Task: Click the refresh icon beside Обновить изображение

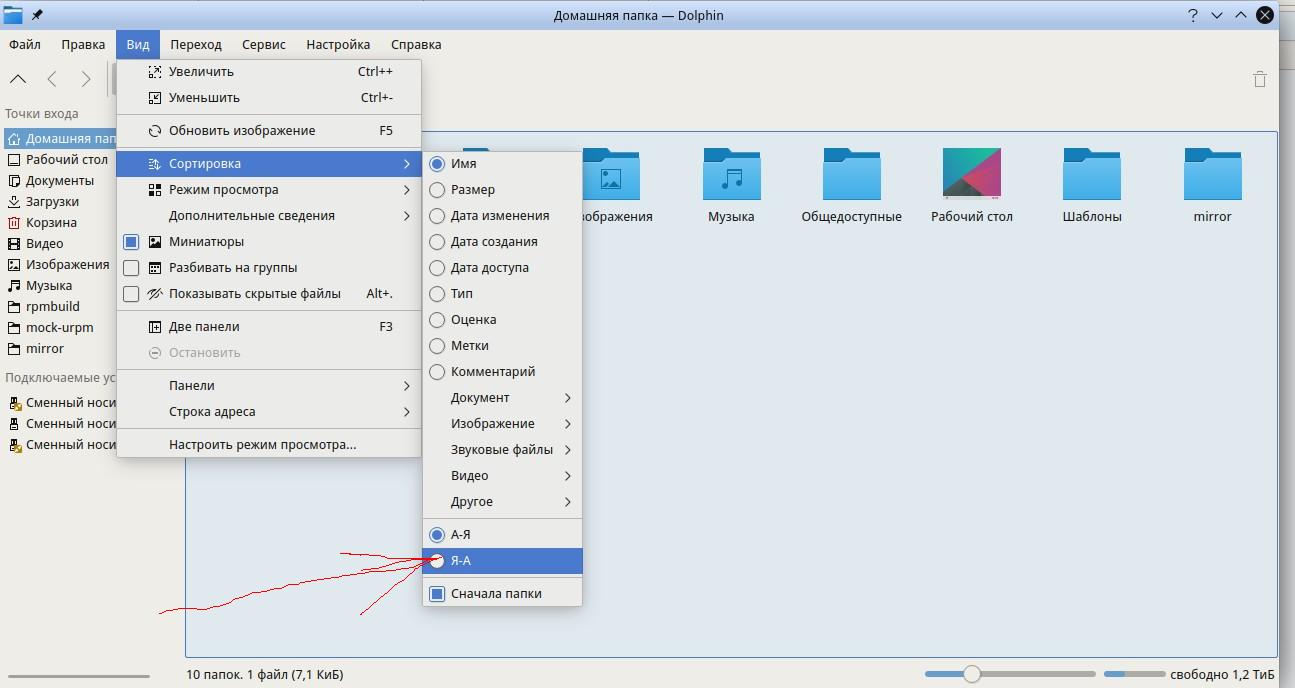Action: click(154, 131)
